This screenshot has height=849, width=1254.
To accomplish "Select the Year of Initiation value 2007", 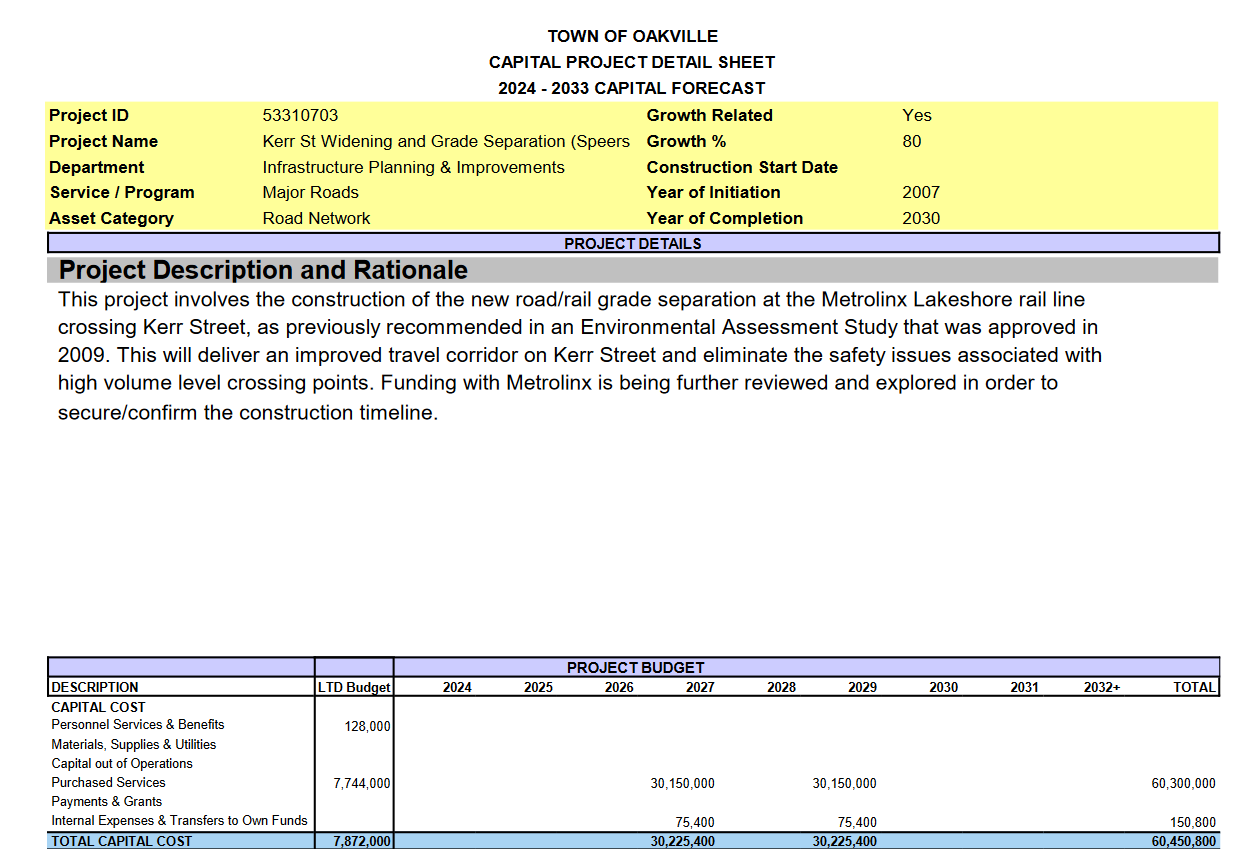I will 920,192.
